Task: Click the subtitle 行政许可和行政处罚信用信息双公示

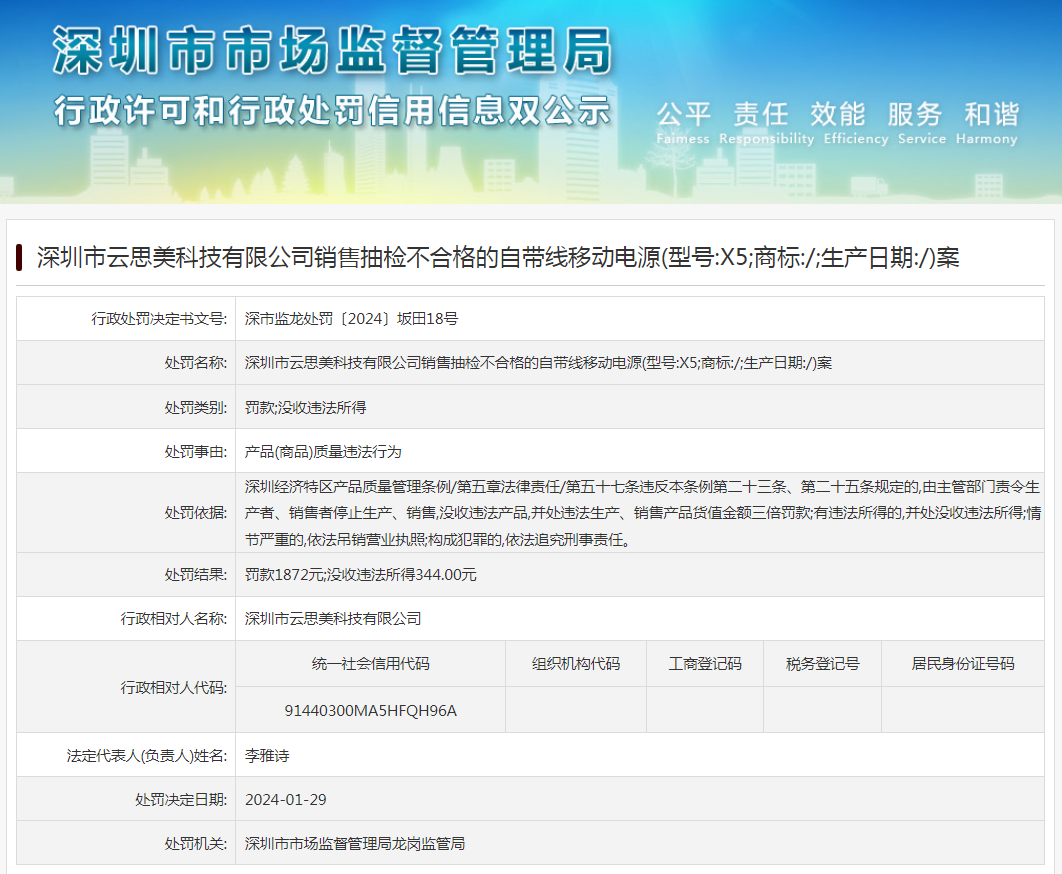Action: click(333, 110)
